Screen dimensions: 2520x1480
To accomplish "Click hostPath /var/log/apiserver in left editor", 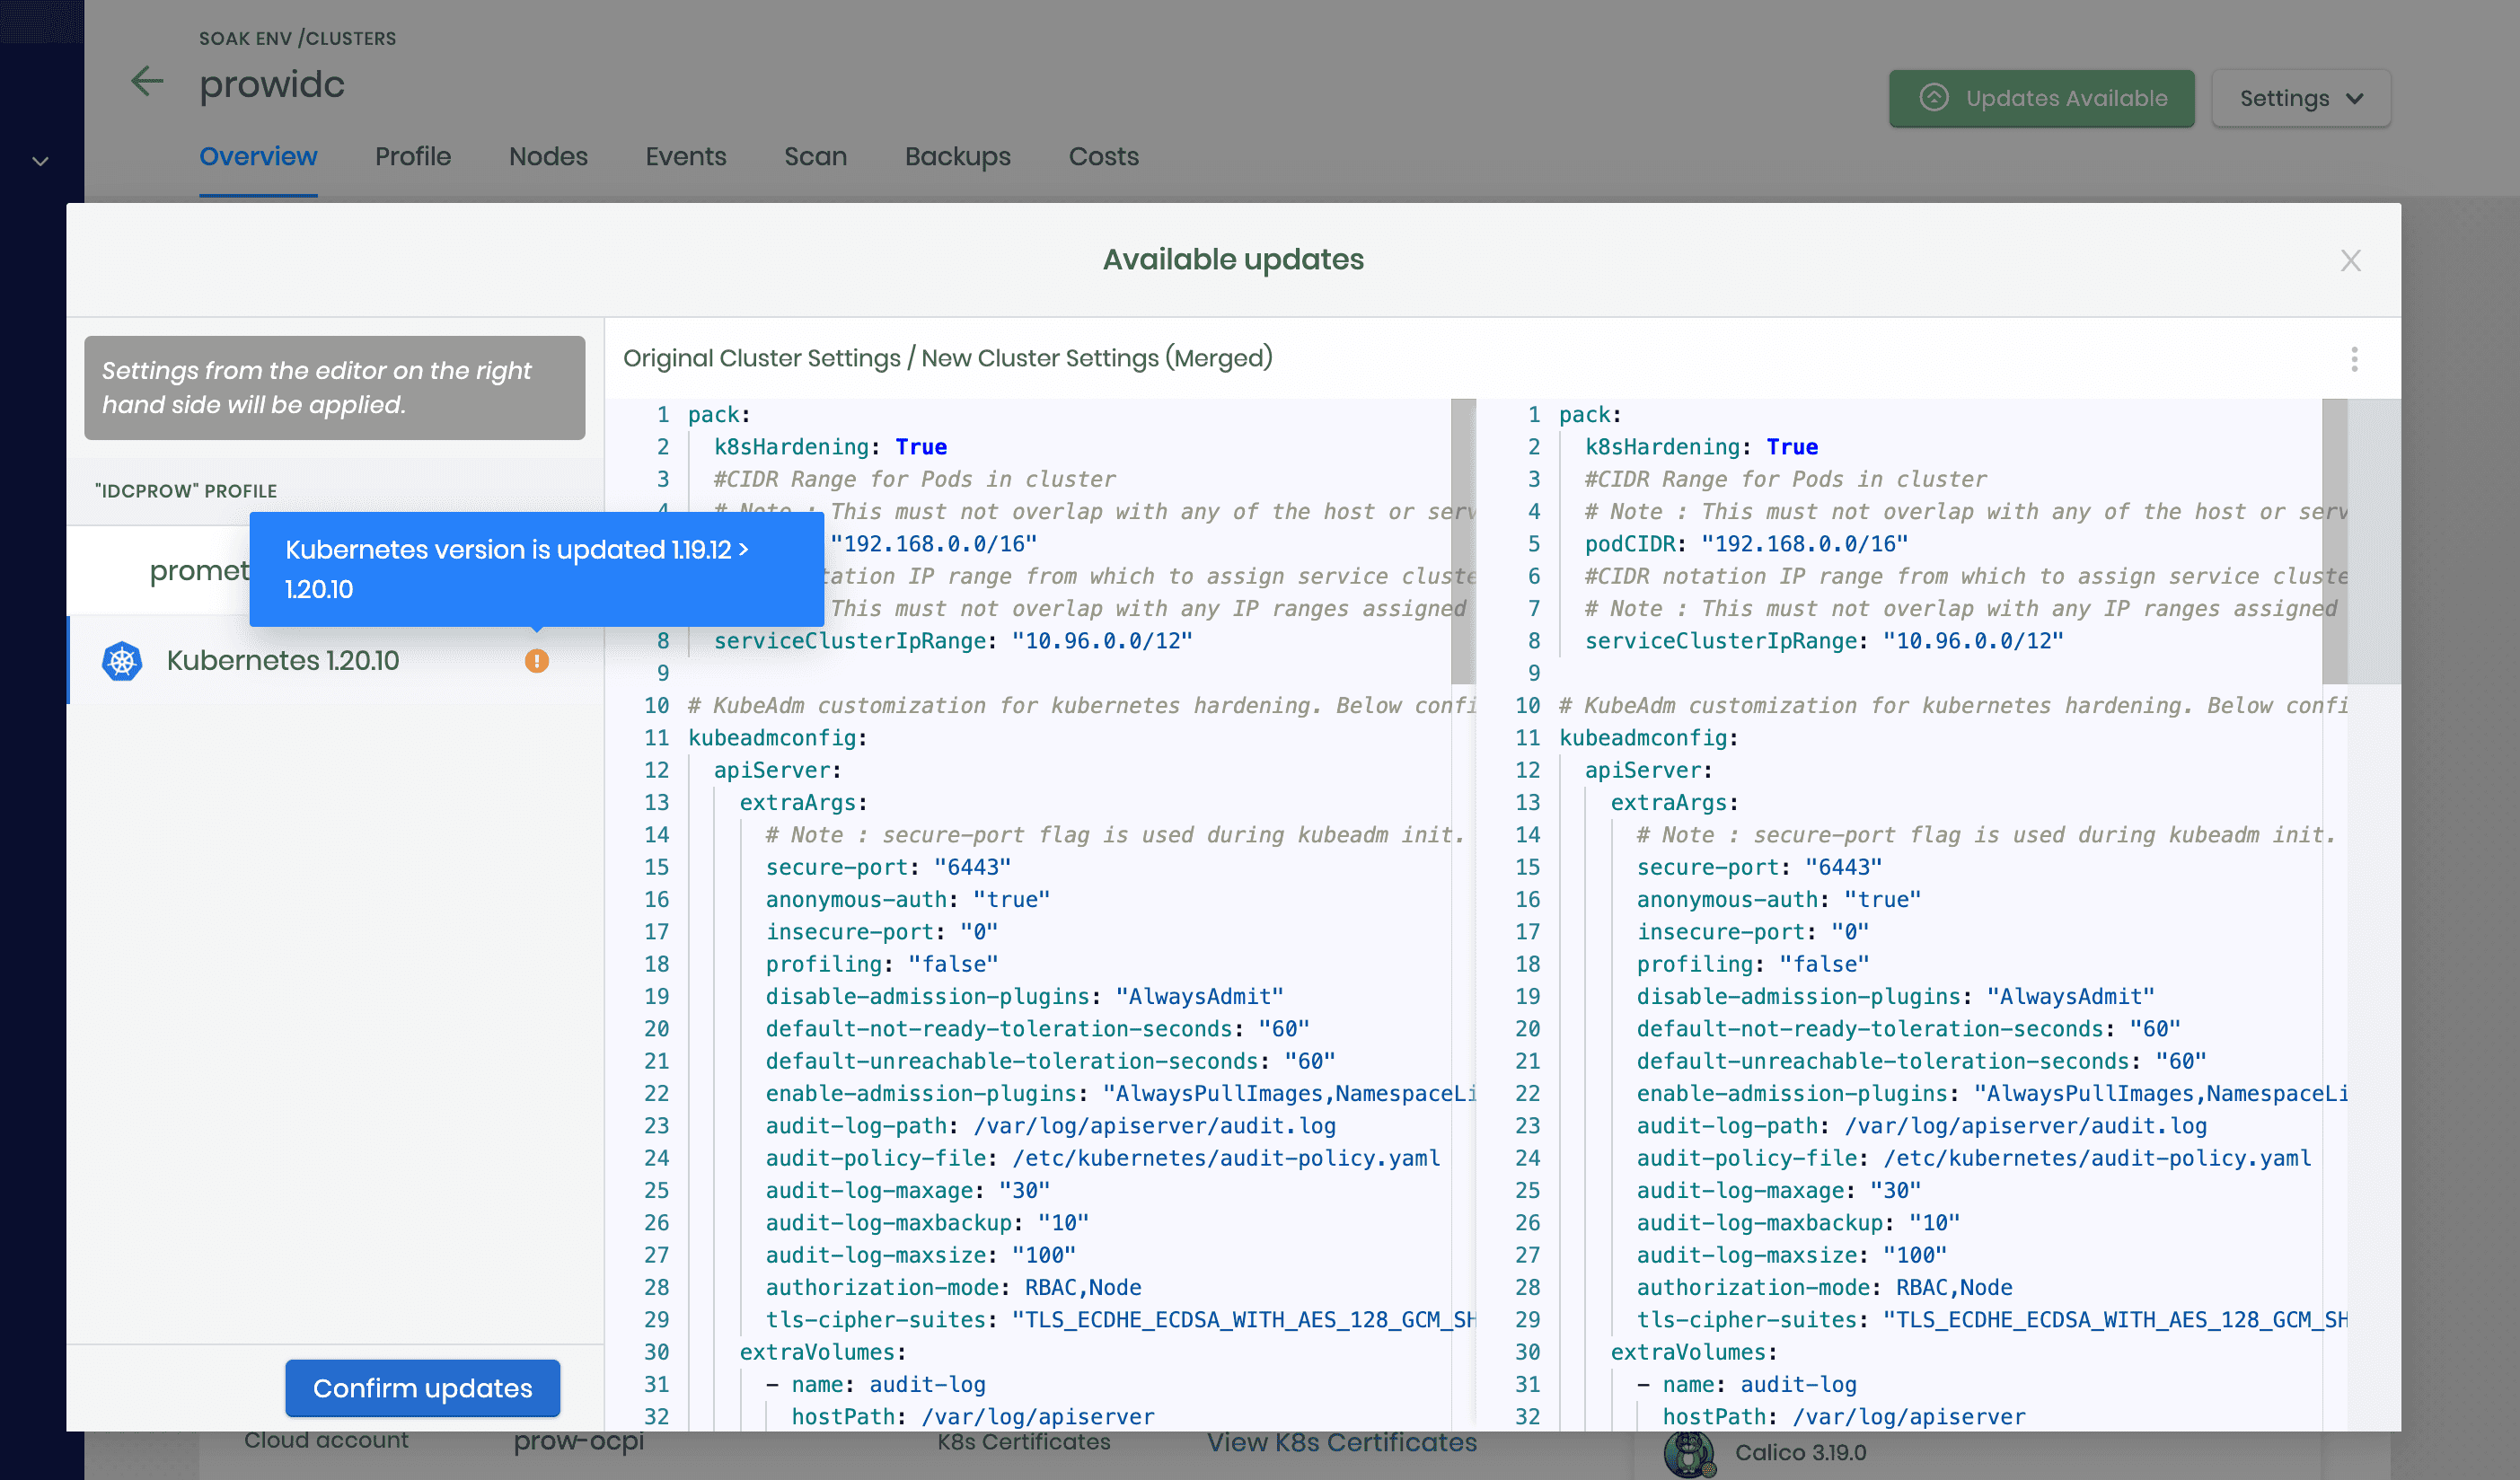I will (x=972, y=1417).
